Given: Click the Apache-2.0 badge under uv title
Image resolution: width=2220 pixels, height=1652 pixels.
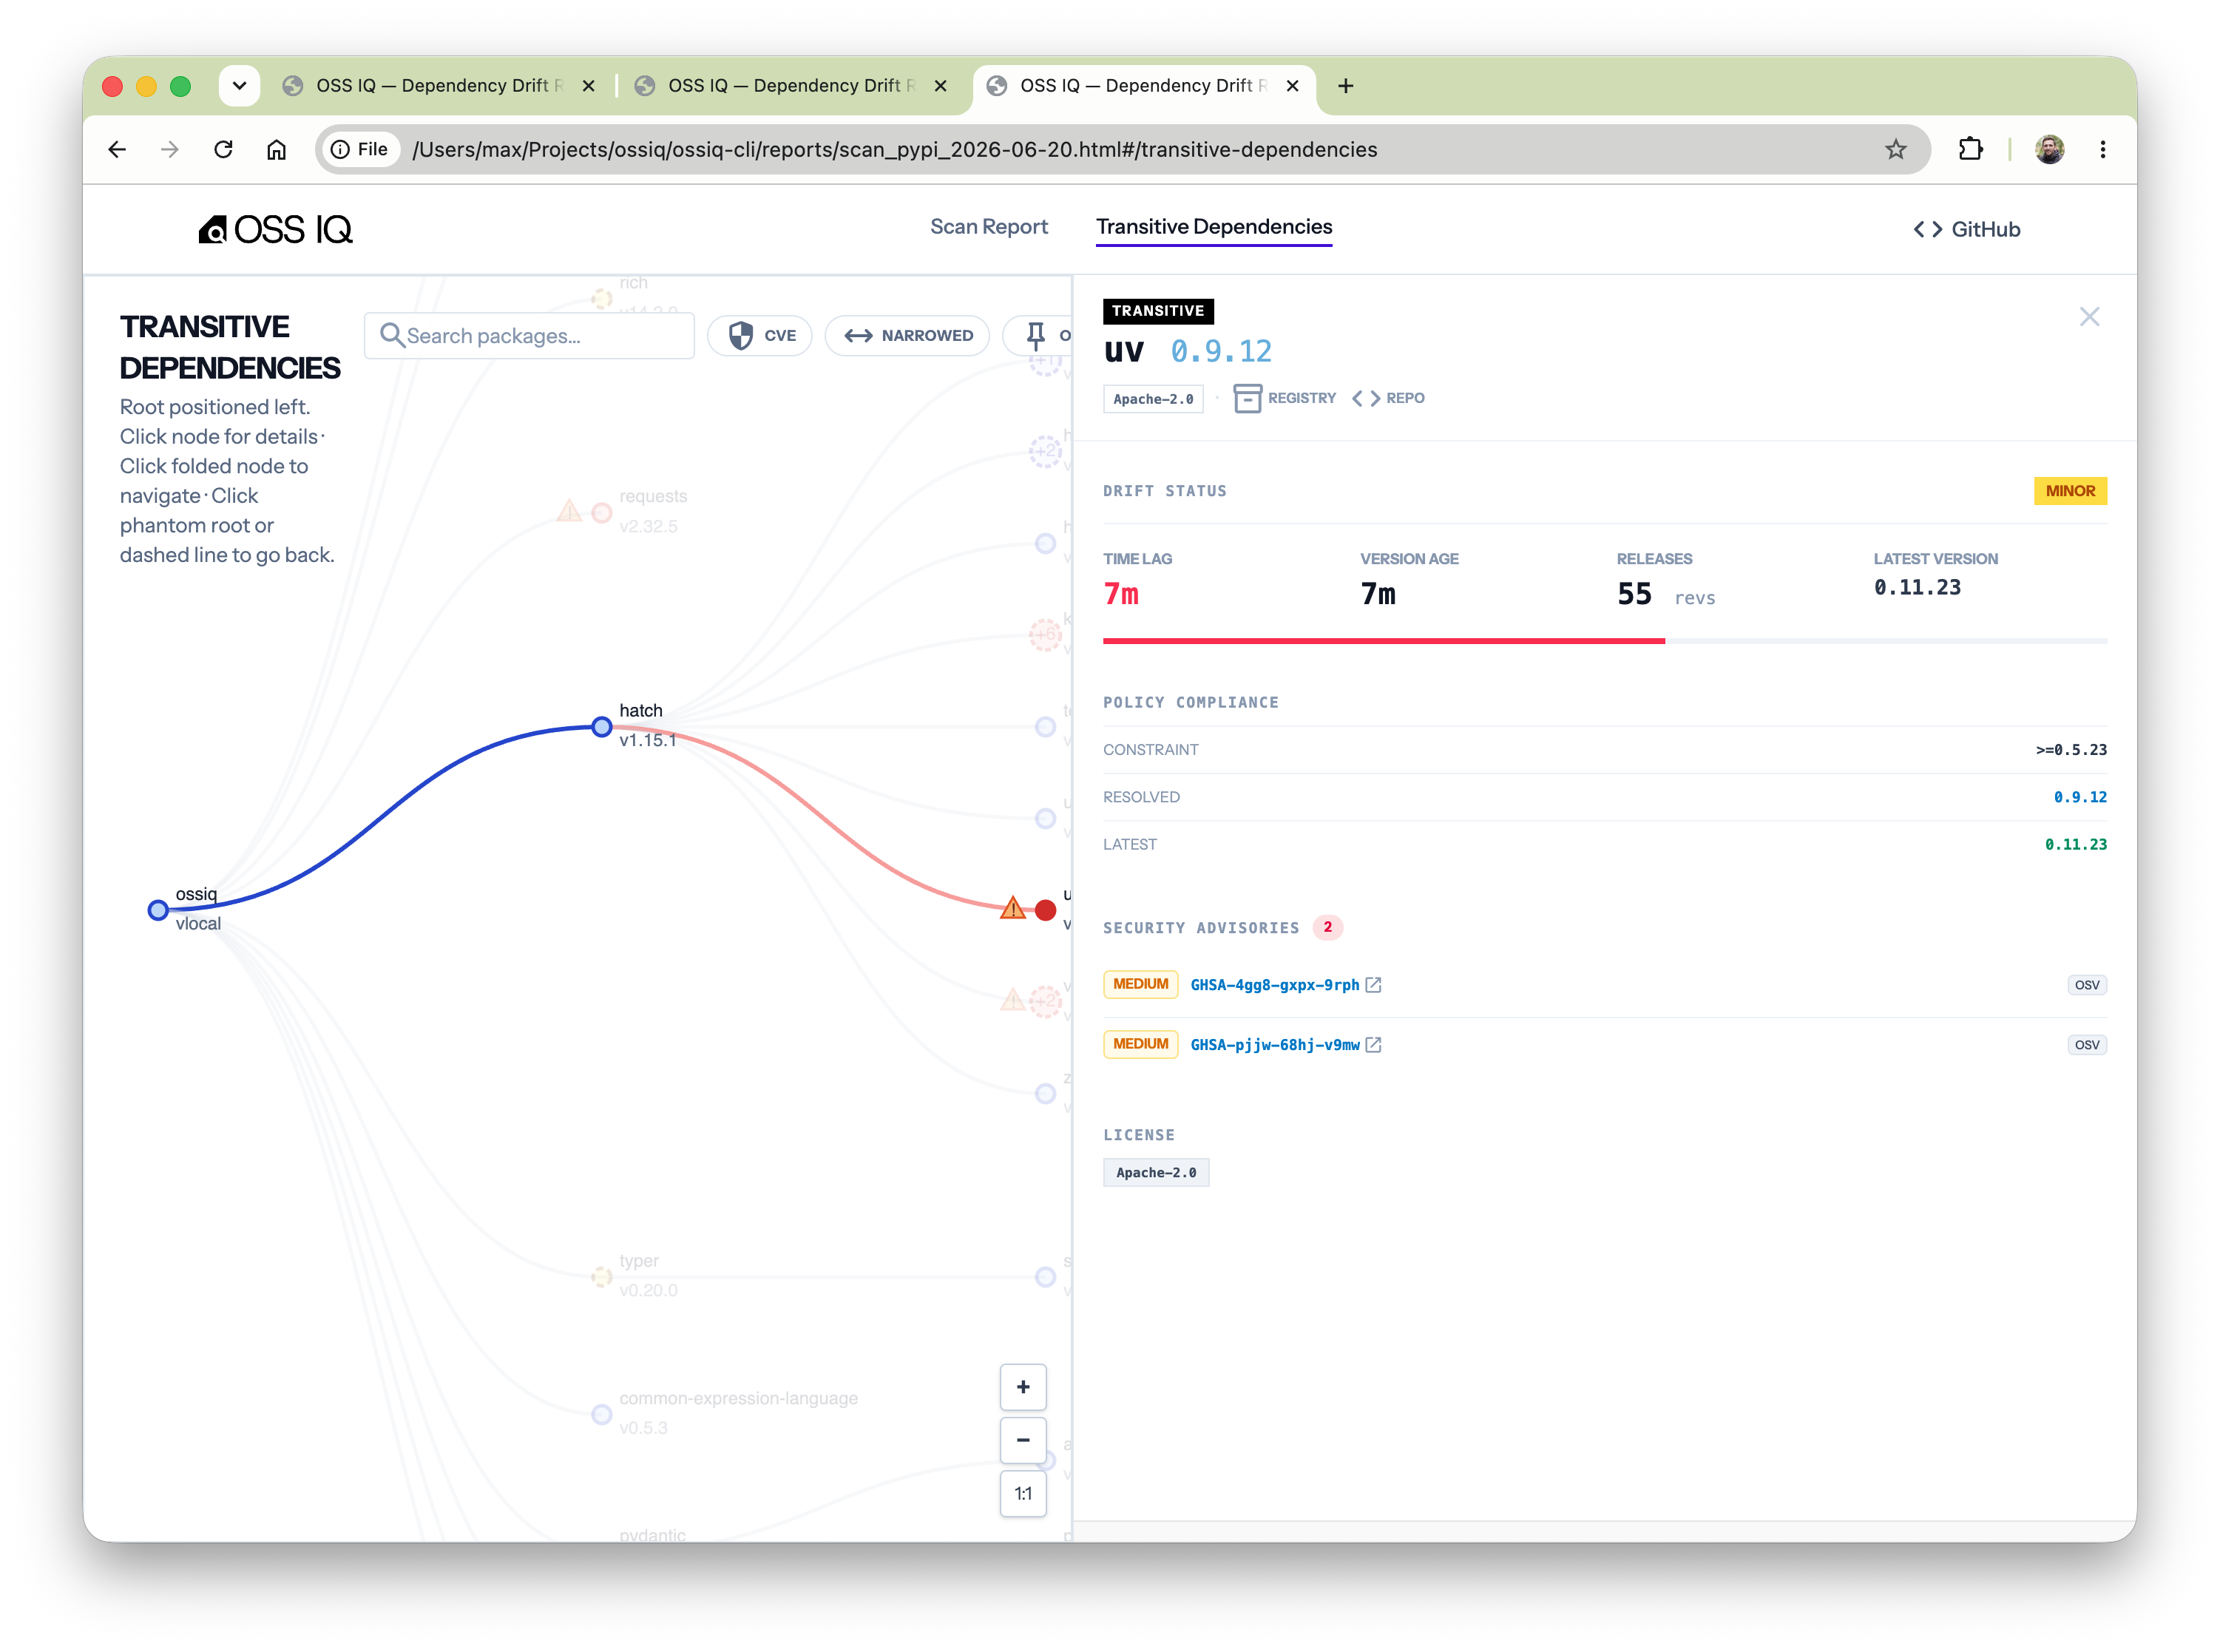Looking at the screenshot, I should (1152, 399).
